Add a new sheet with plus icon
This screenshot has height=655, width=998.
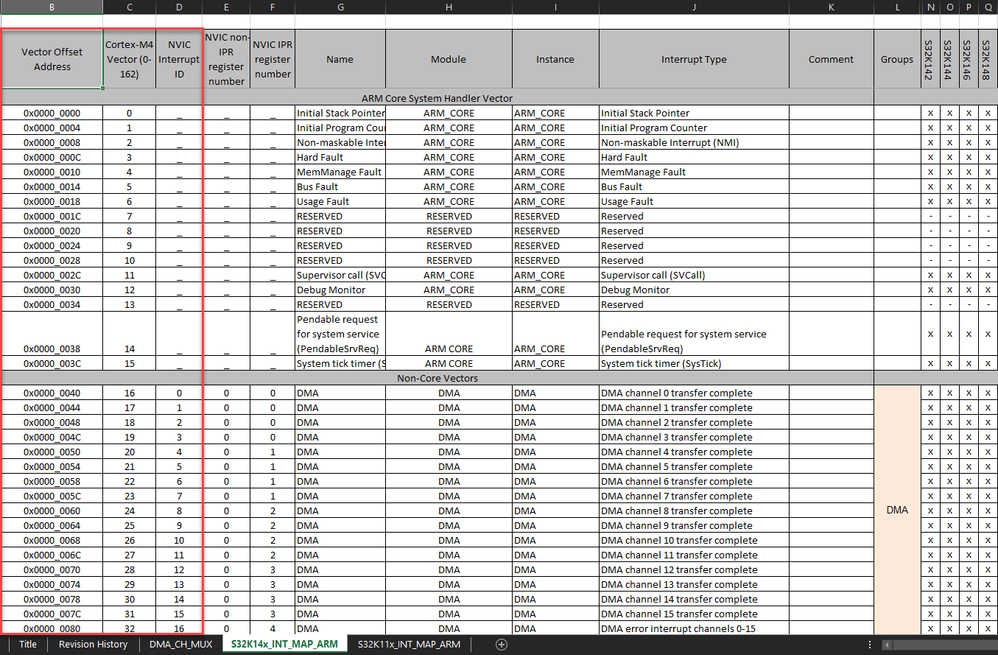tap(502, 644)
